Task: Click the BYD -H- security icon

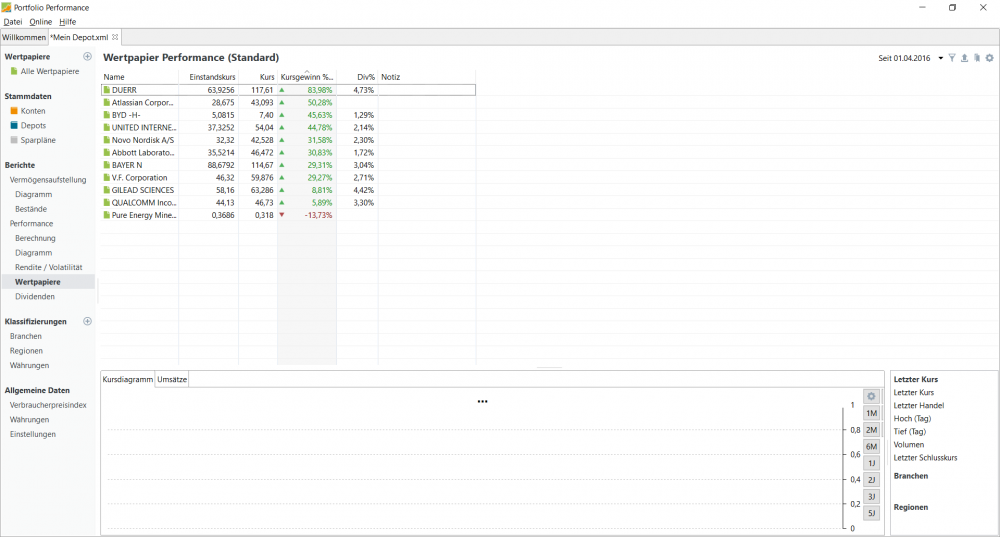Action: click(x=107, y=115)
